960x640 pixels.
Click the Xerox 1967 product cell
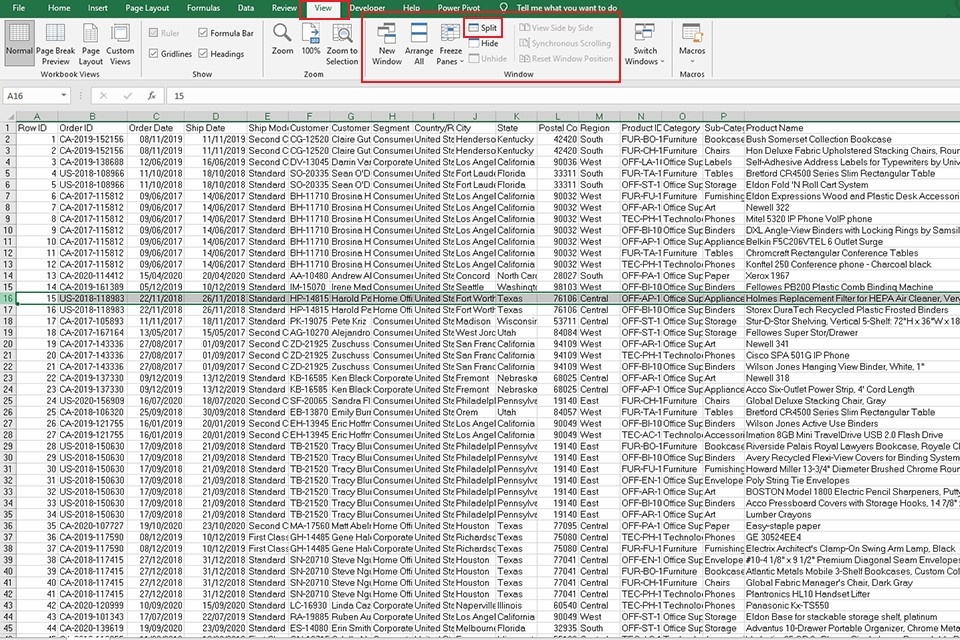pos(852,276)
